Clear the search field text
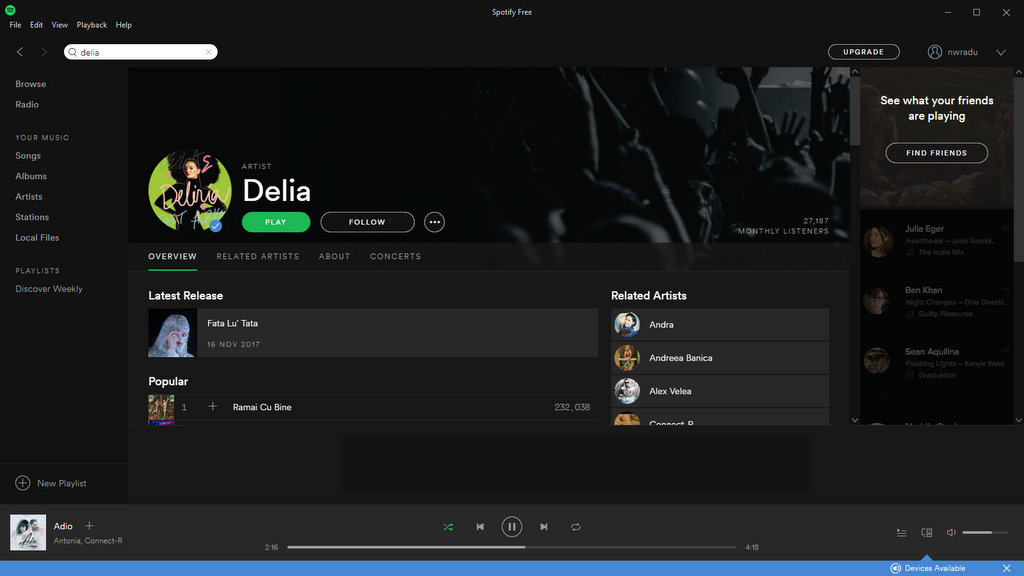The width and height of the screenshot is (1024, 576). pos(208,52)
